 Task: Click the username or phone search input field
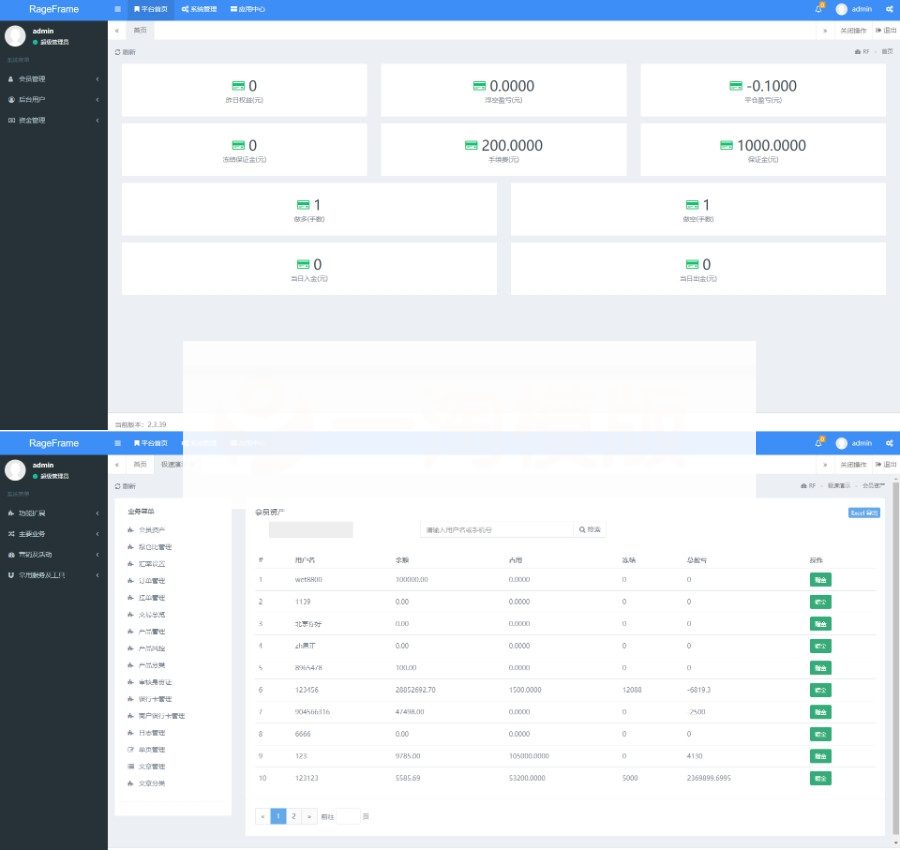click(496, 530)
